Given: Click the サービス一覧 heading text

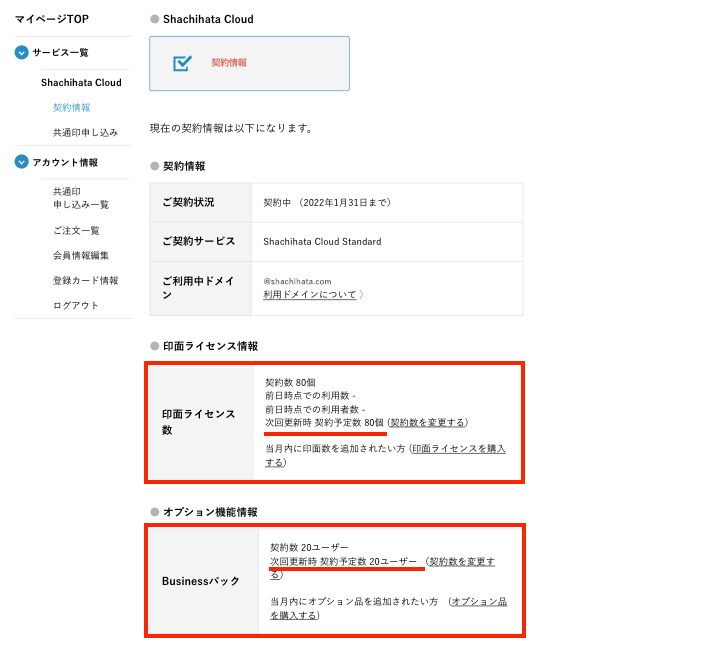Looking at the screenshot, I should tap(60, 53).
